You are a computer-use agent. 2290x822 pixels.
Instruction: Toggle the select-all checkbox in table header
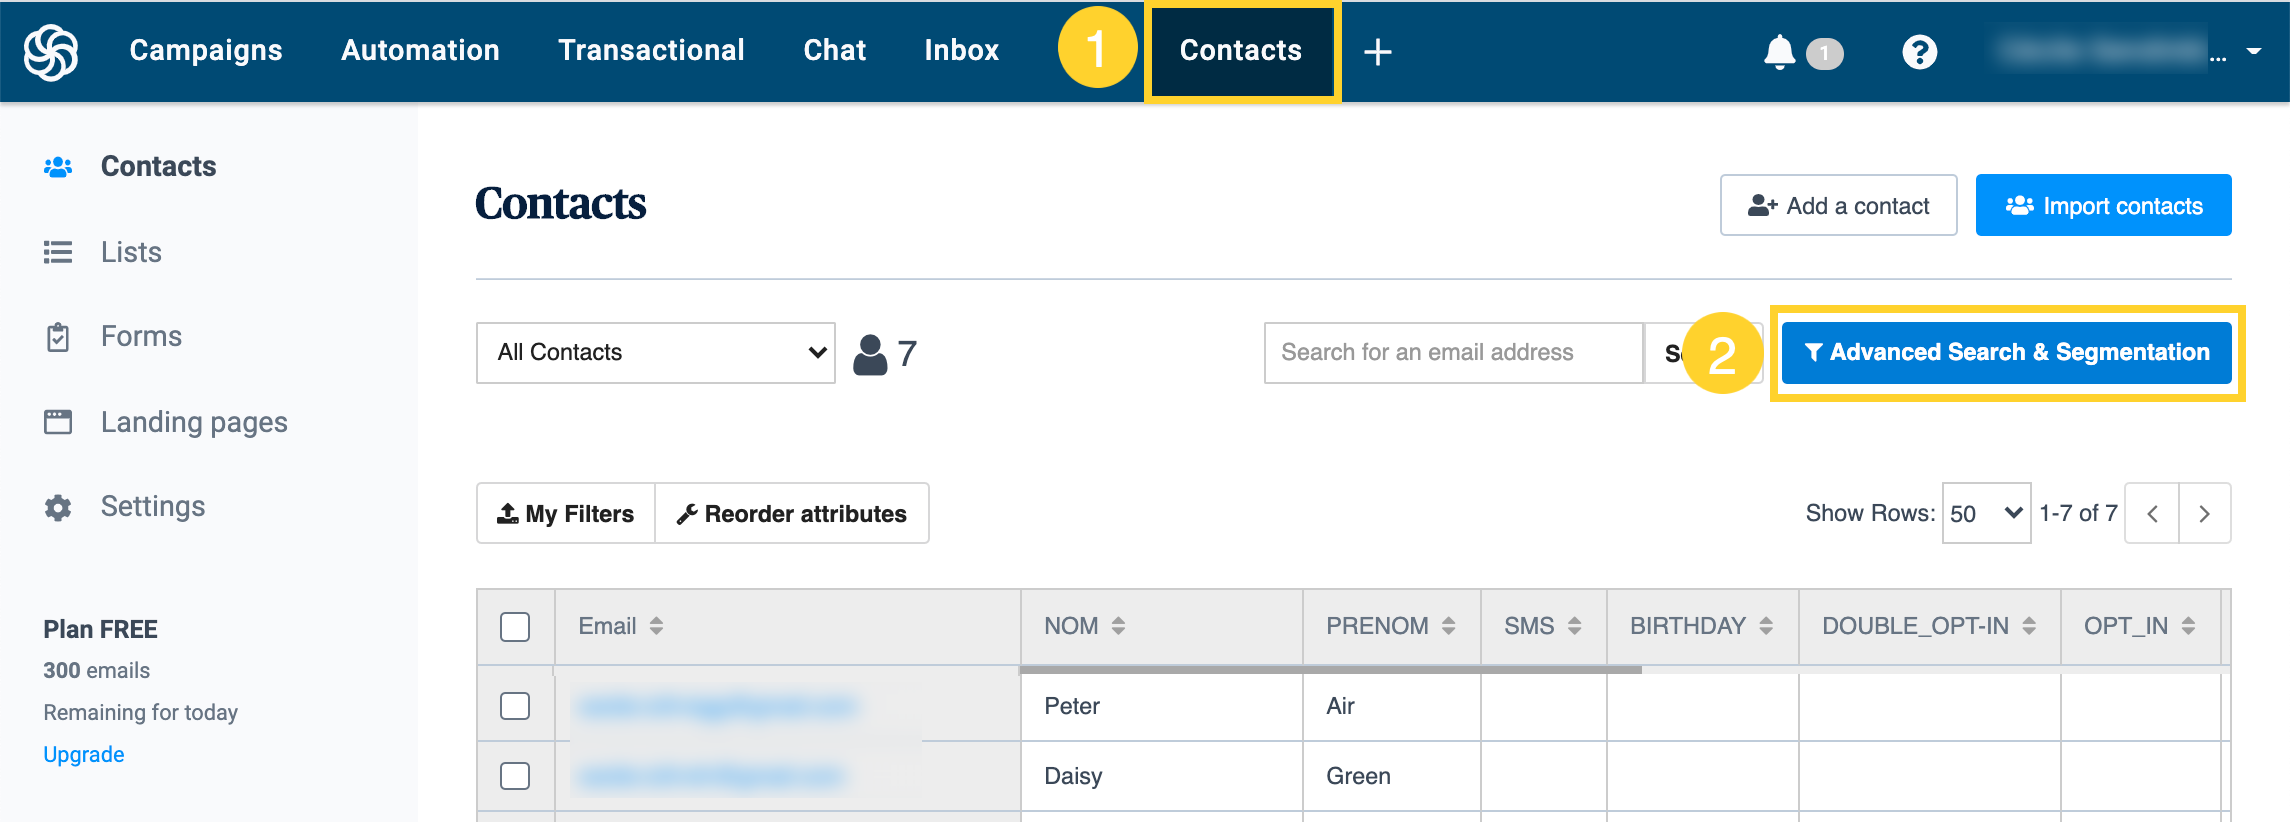pyautogui.click(x=515, y=627)
